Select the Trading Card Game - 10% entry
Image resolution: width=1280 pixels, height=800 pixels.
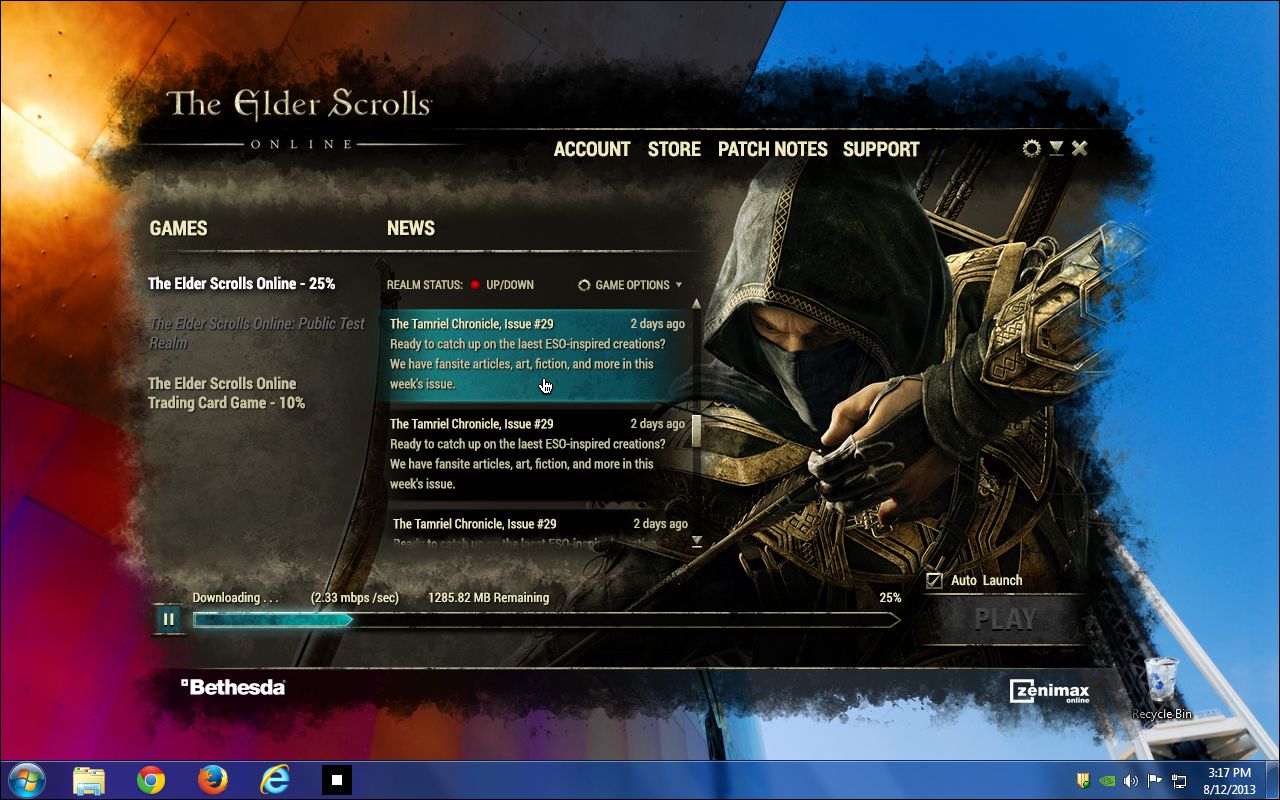point(226,393)
